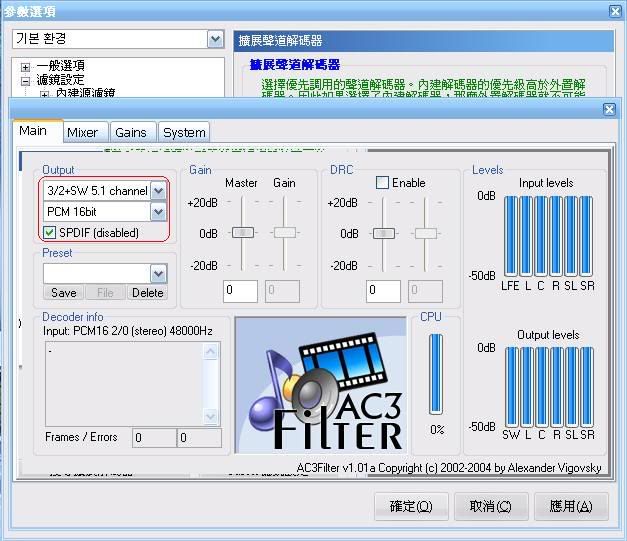This screenshot has height=541, width=627.
Task: Close the AC3Filter dialog window
Action: 609,109
